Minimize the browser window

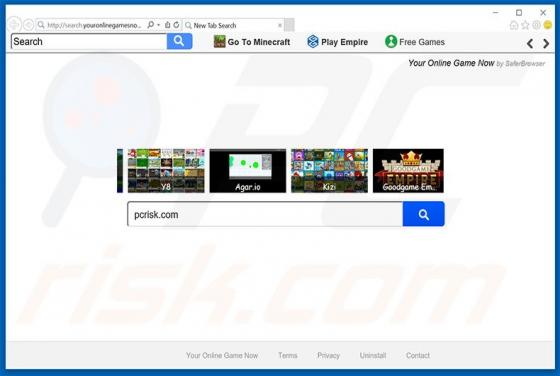(495, 12)
